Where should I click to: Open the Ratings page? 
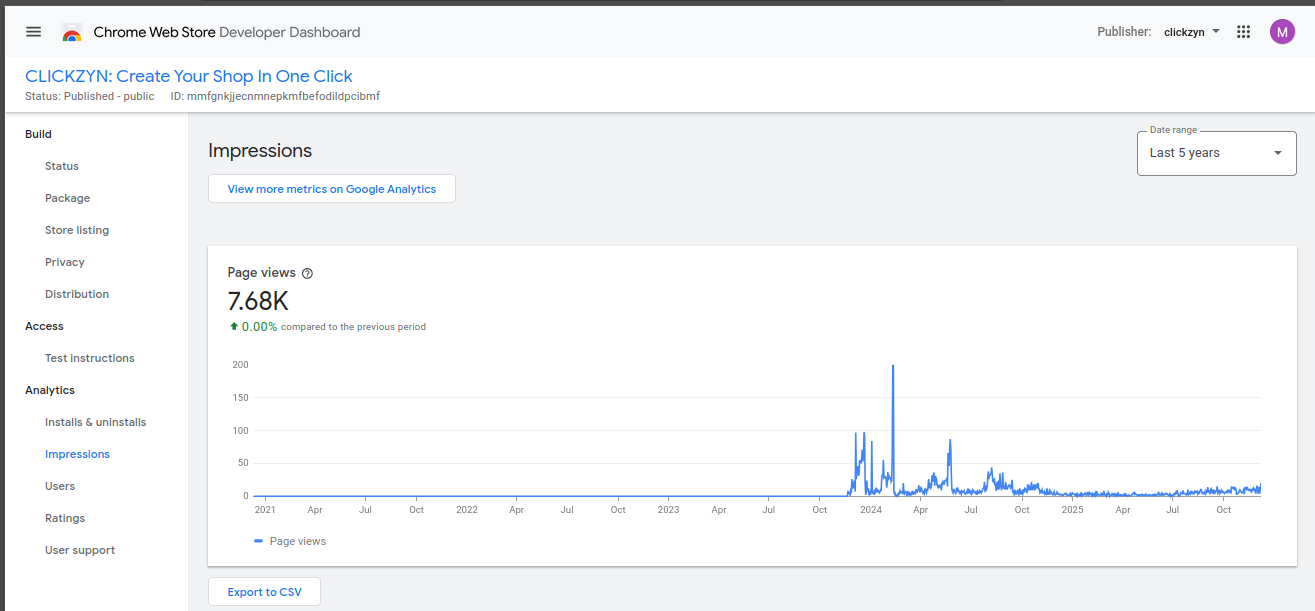[65, 518]
